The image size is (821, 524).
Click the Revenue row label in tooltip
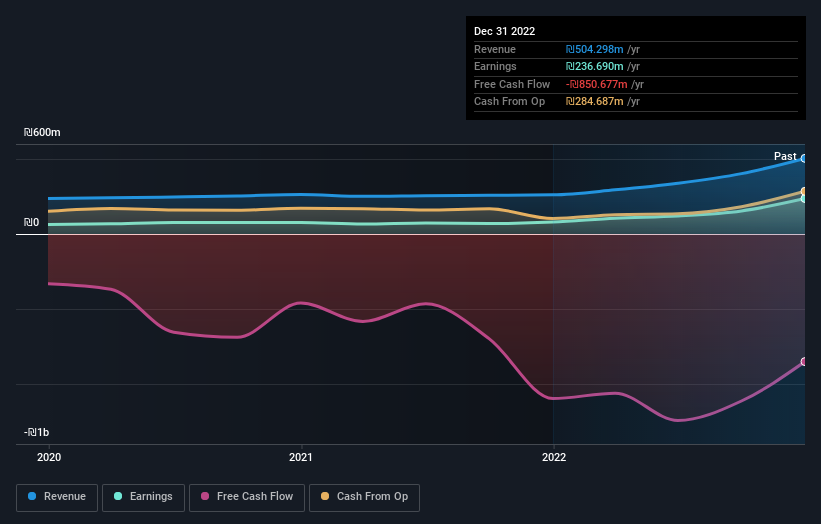[x=495, y=50]
